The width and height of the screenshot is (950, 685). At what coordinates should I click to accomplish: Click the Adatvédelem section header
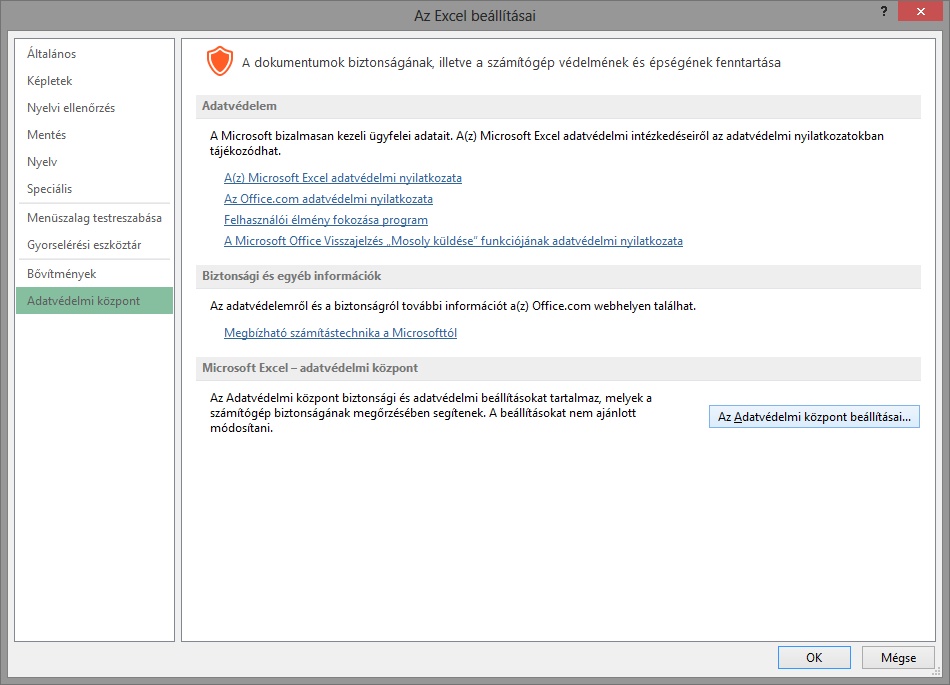tap(558, 106)
